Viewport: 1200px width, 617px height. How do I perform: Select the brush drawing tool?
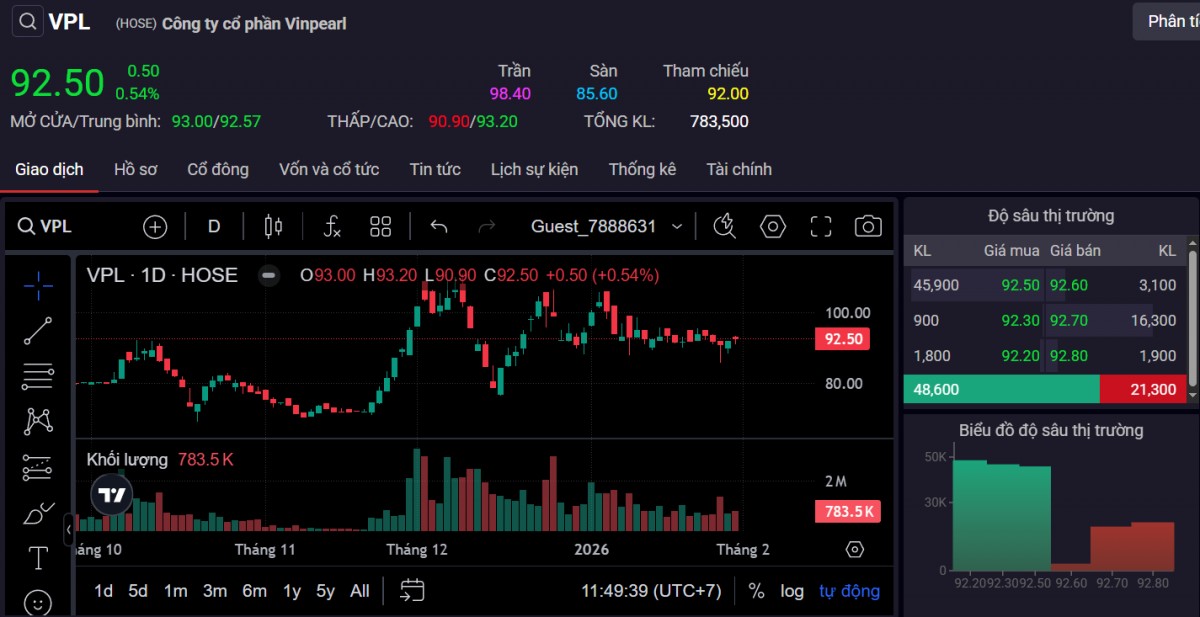tap(37, 511)
